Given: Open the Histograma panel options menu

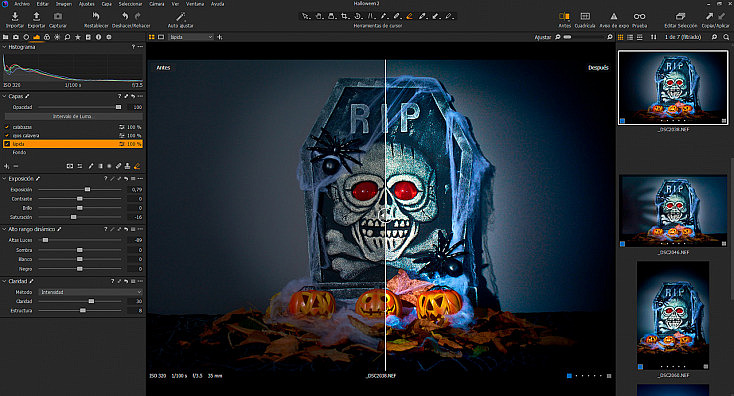Looking at the screenshot, I should [x=140, y=47].
